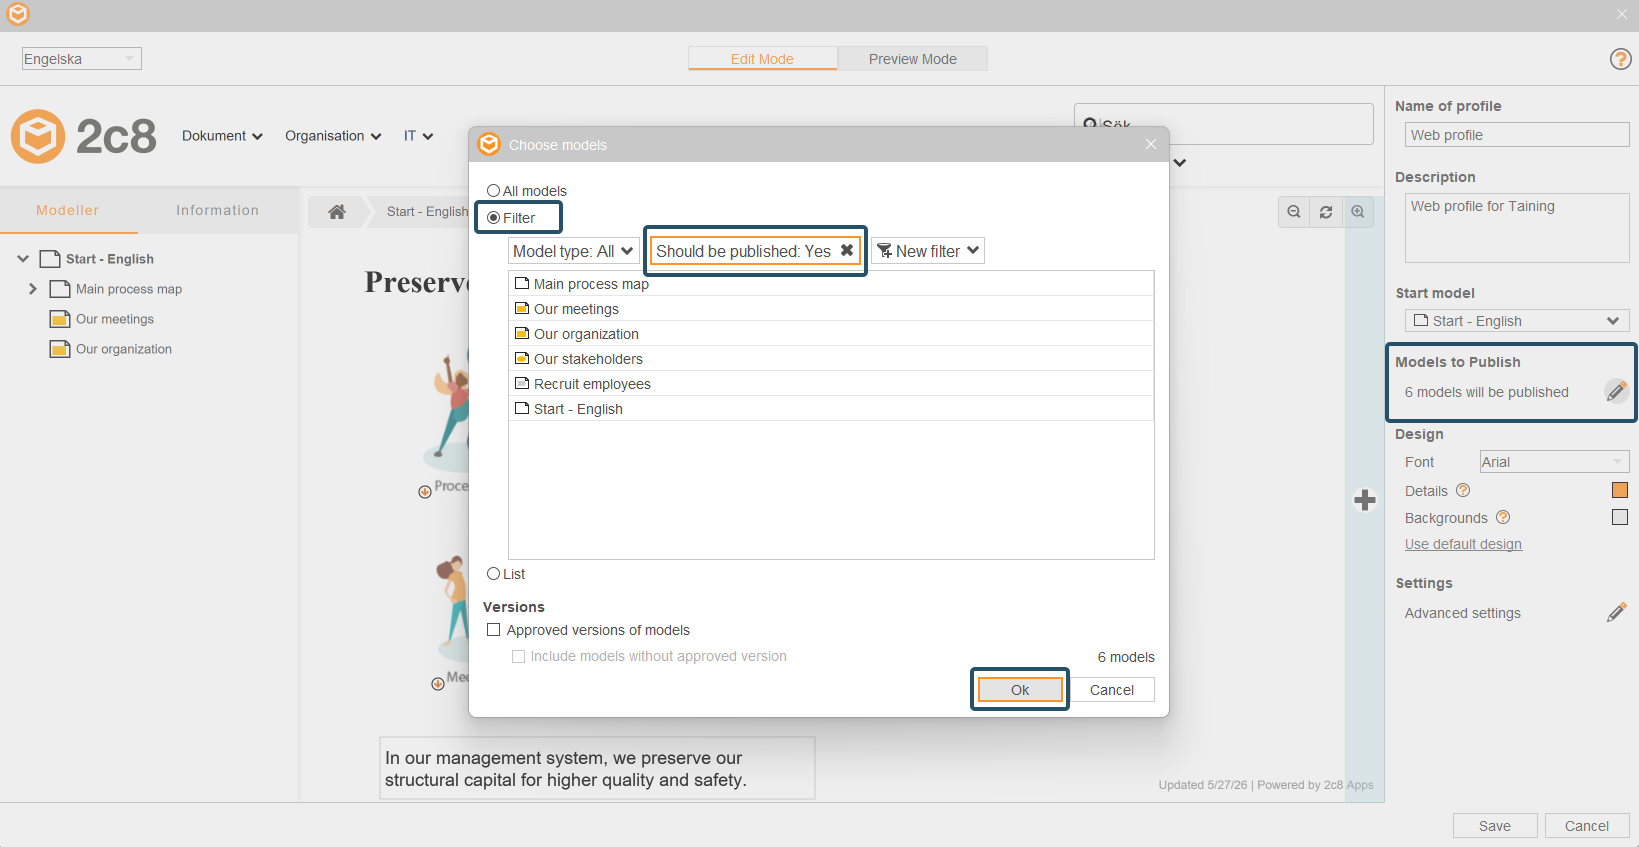Switch to Preview Mode tab

click(x=912, y=59)
